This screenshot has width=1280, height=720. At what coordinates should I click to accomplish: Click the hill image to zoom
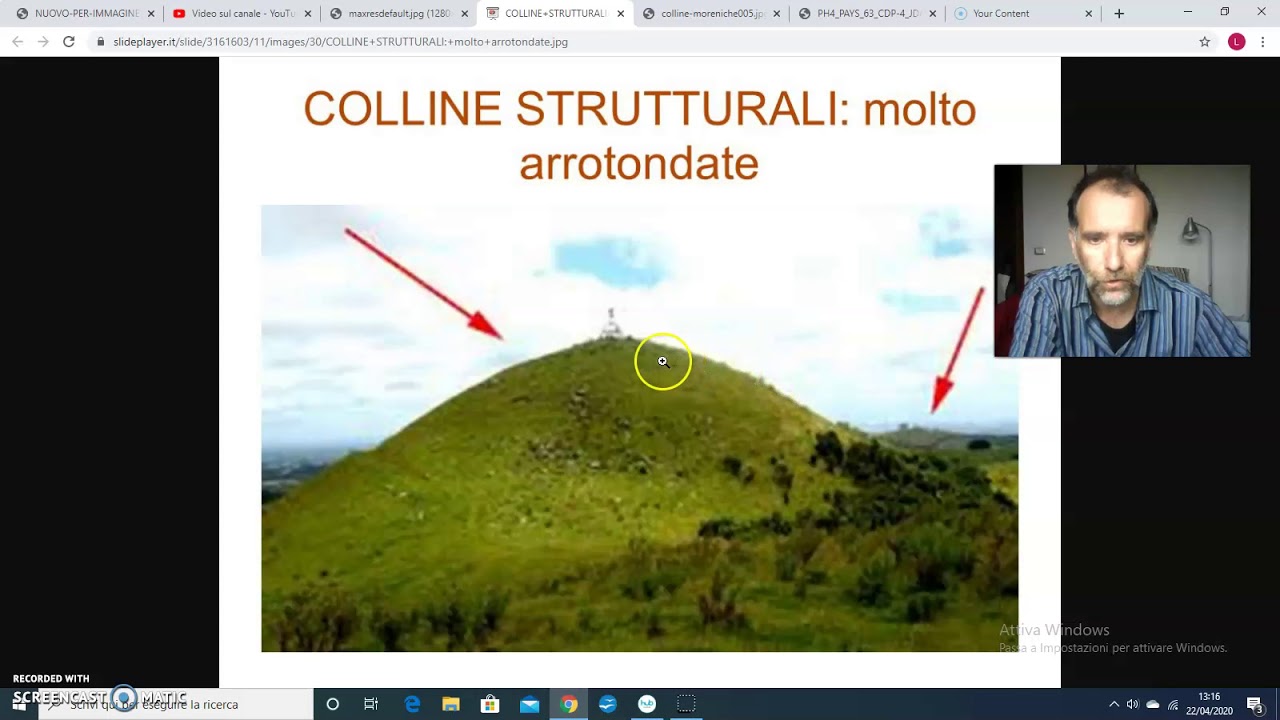640,428
